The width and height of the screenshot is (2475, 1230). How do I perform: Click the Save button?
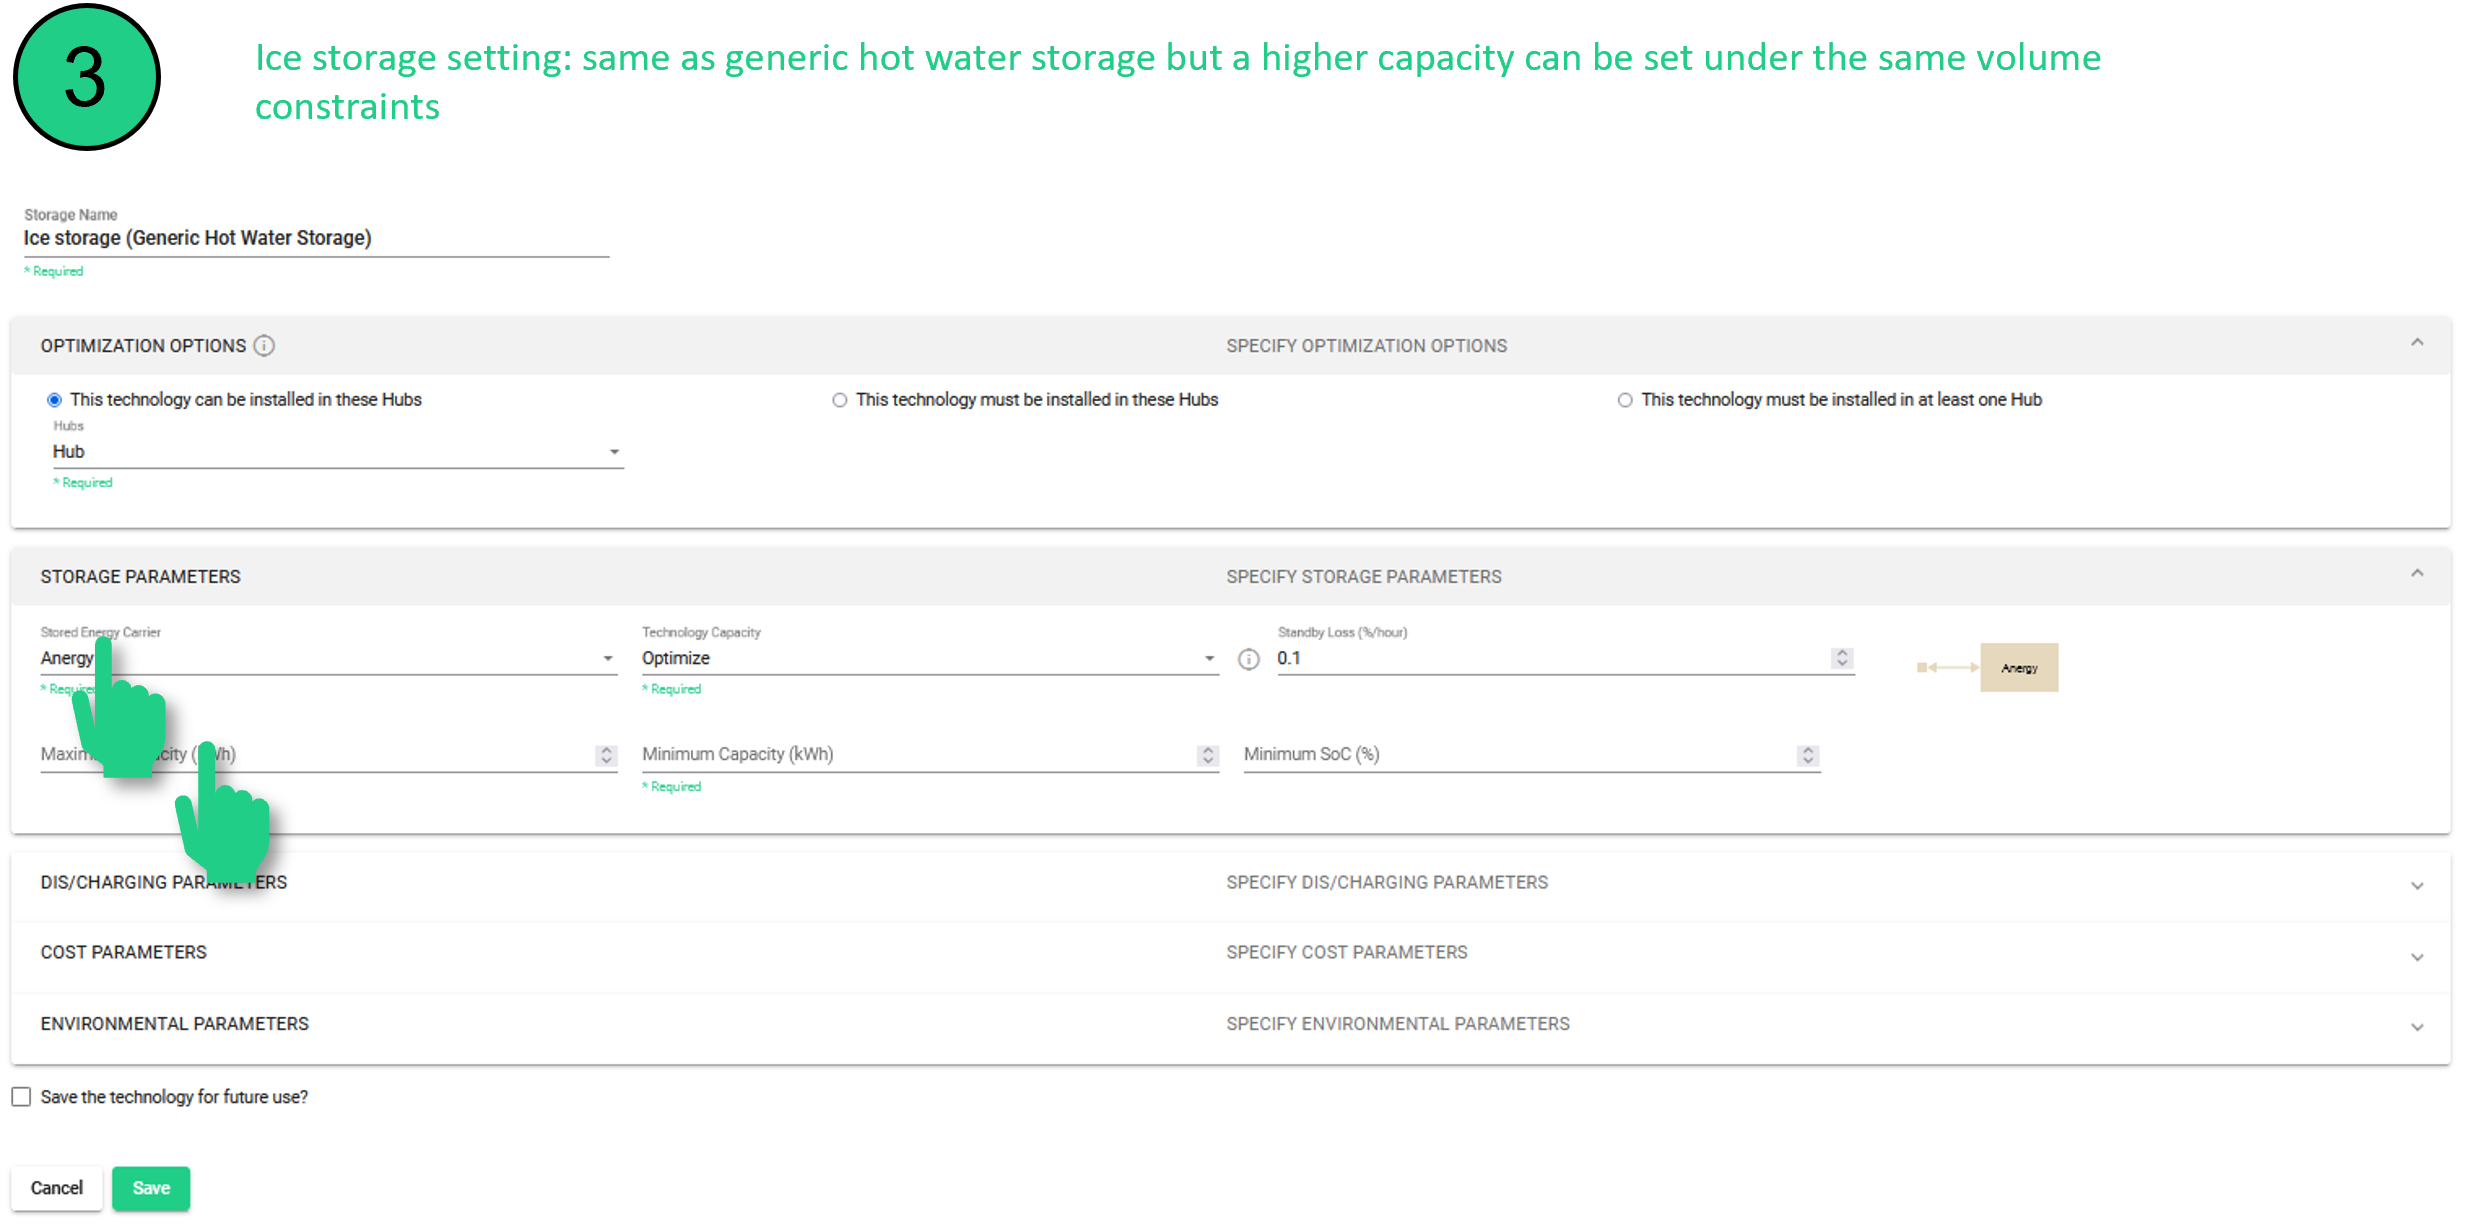pyautogui.click(x=151, y=1188)
